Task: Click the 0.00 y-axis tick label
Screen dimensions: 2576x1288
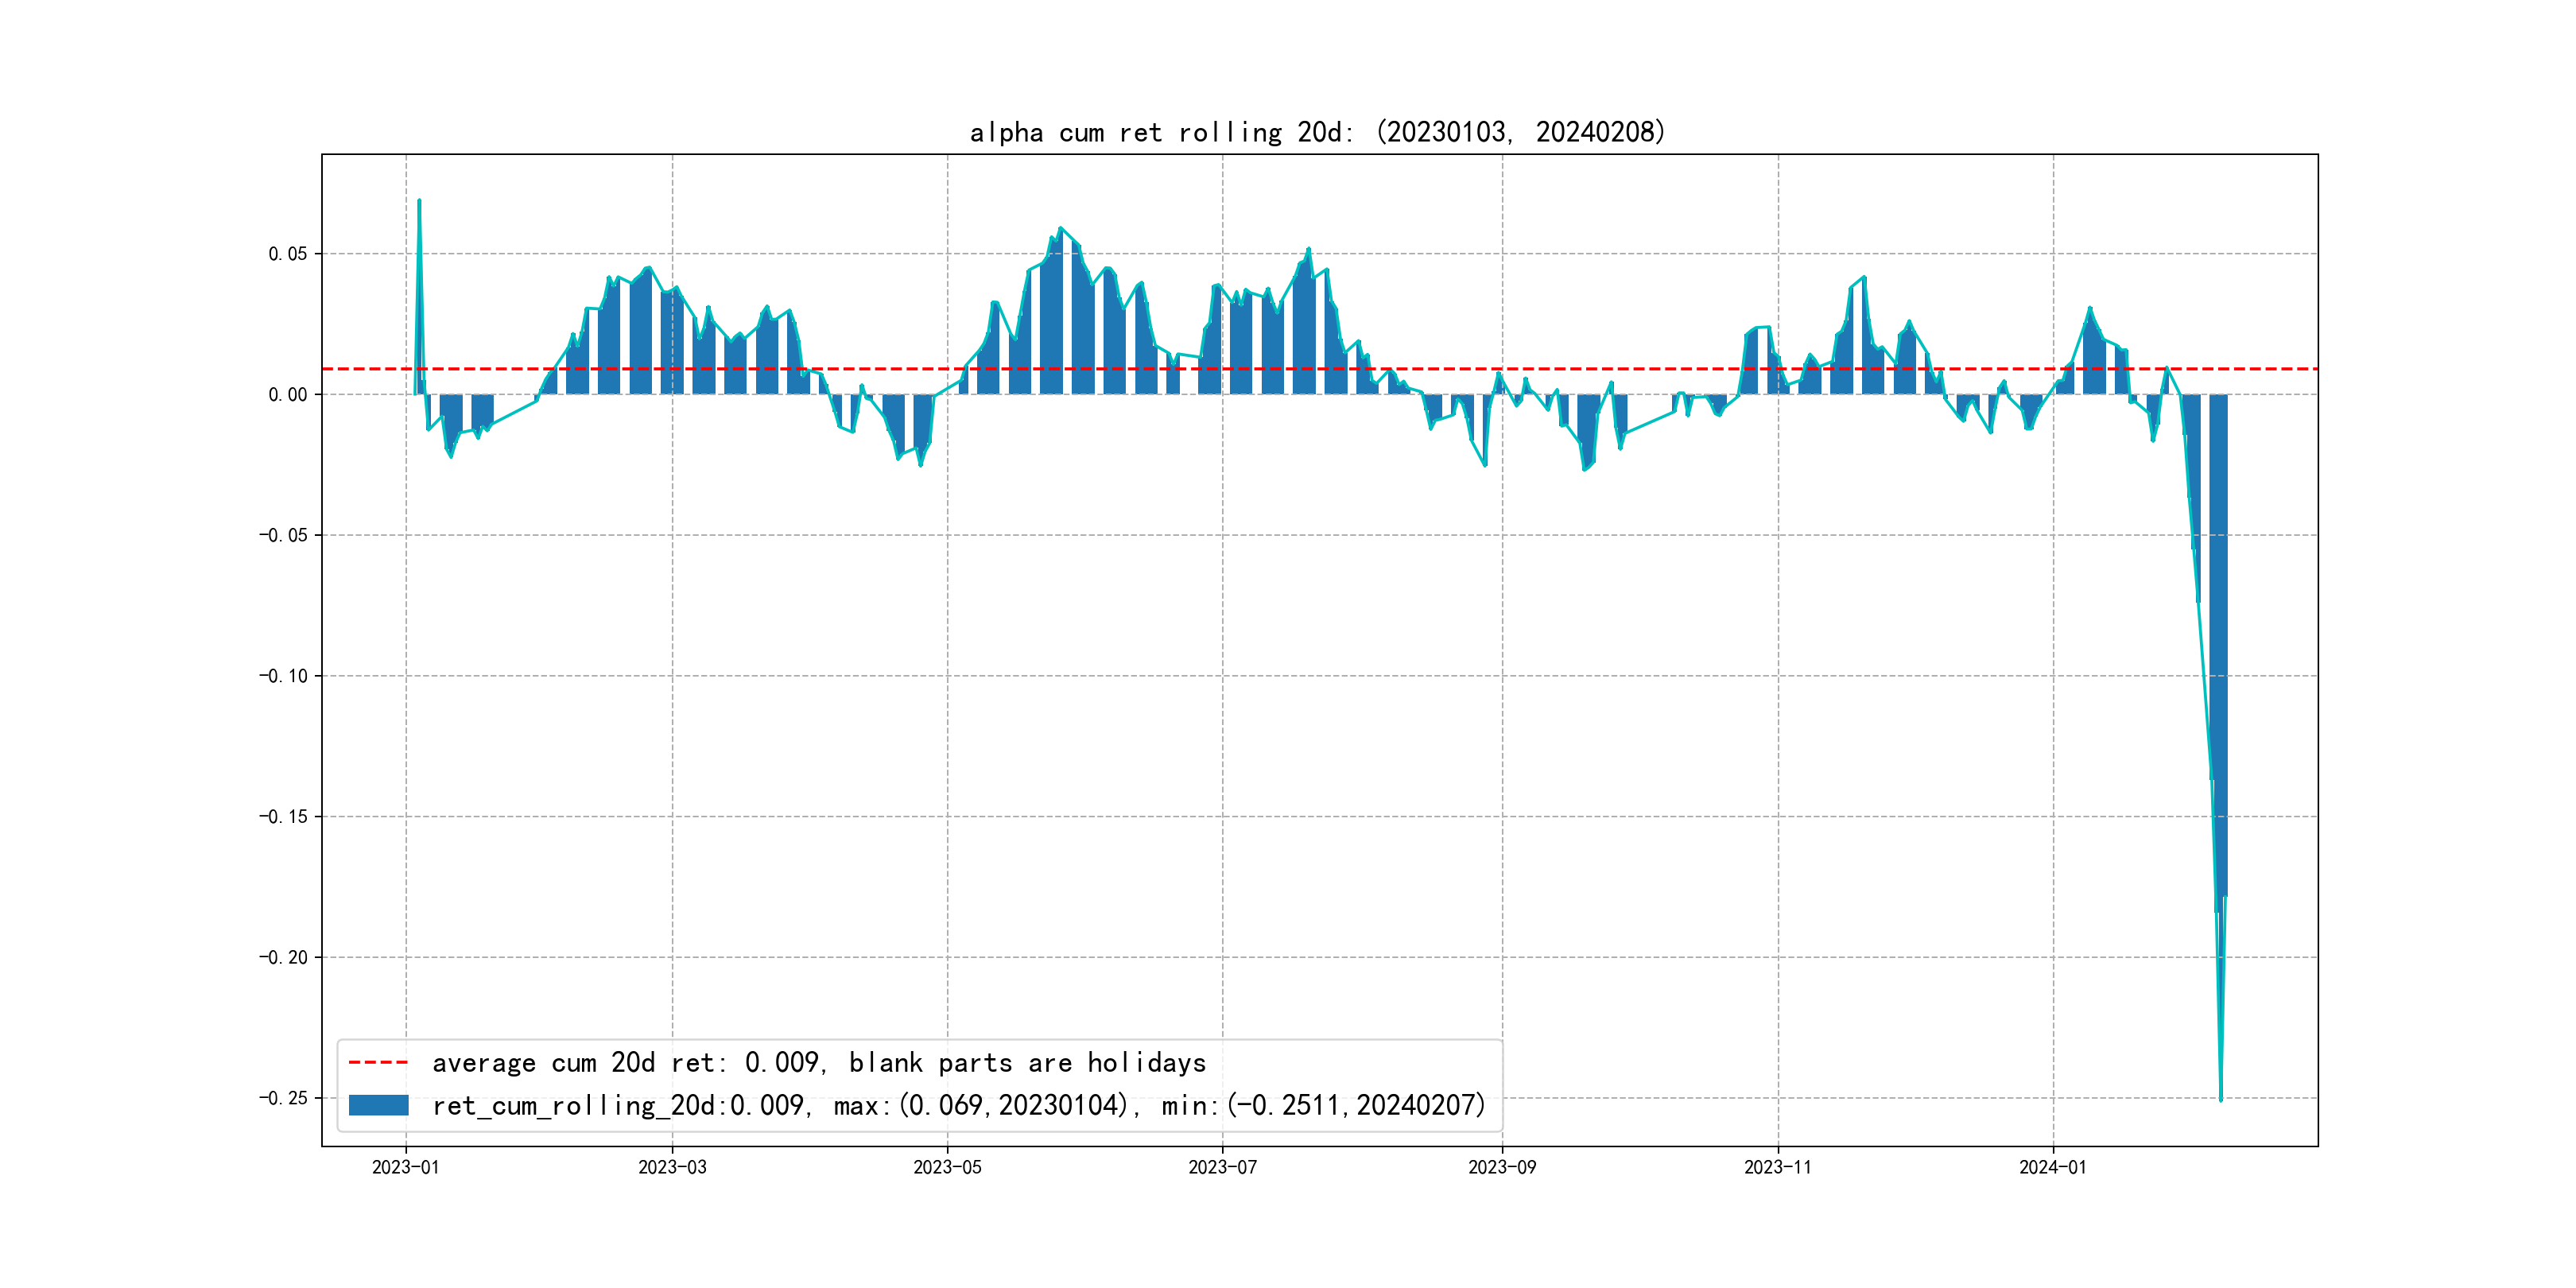Action: tap(287, 395)
